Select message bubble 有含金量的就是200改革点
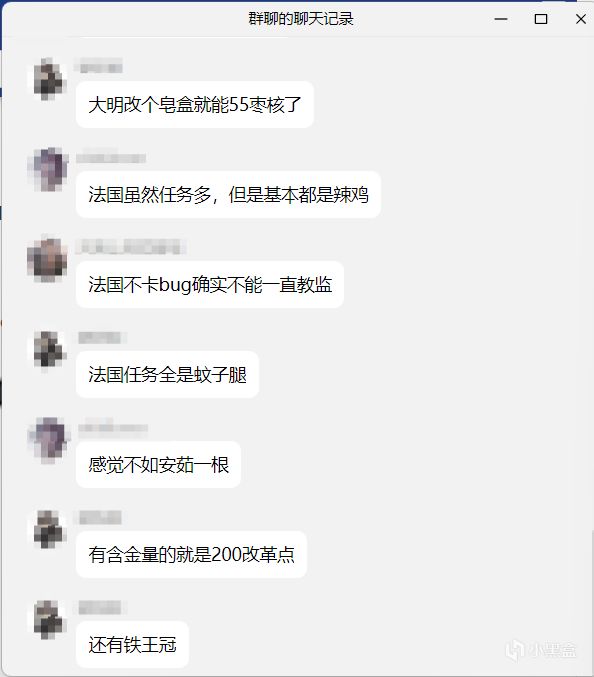The image size is (594, 677). pos(192,554)
